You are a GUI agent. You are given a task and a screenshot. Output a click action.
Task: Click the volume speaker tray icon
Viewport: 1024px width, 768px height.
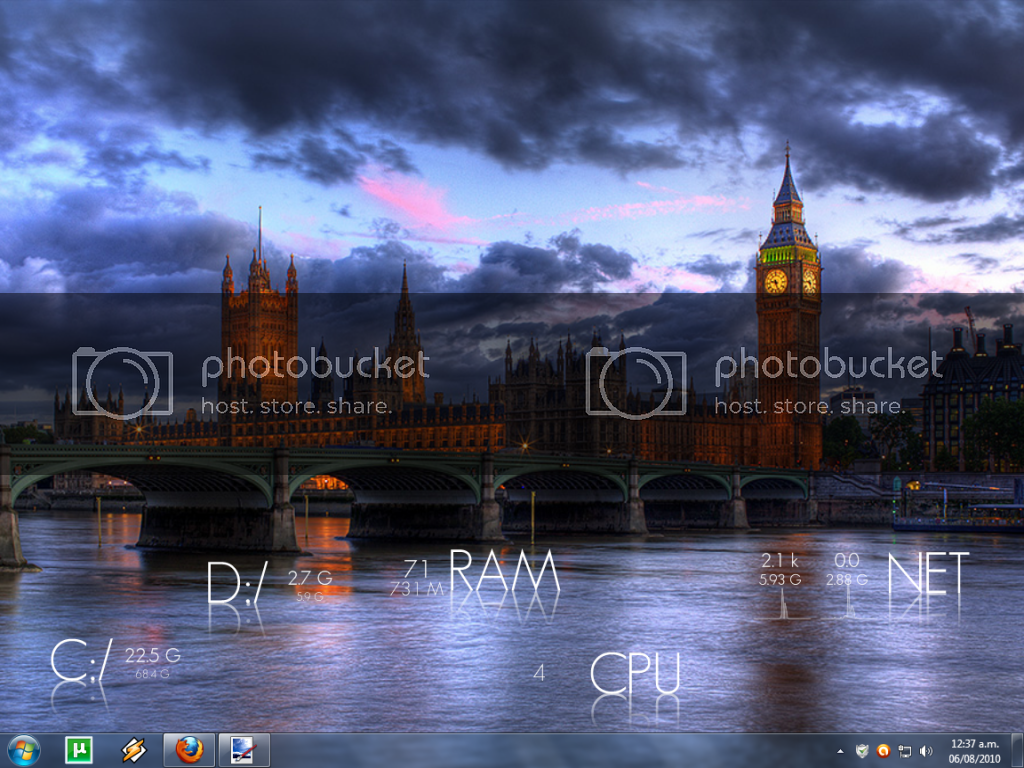(926, 750)
